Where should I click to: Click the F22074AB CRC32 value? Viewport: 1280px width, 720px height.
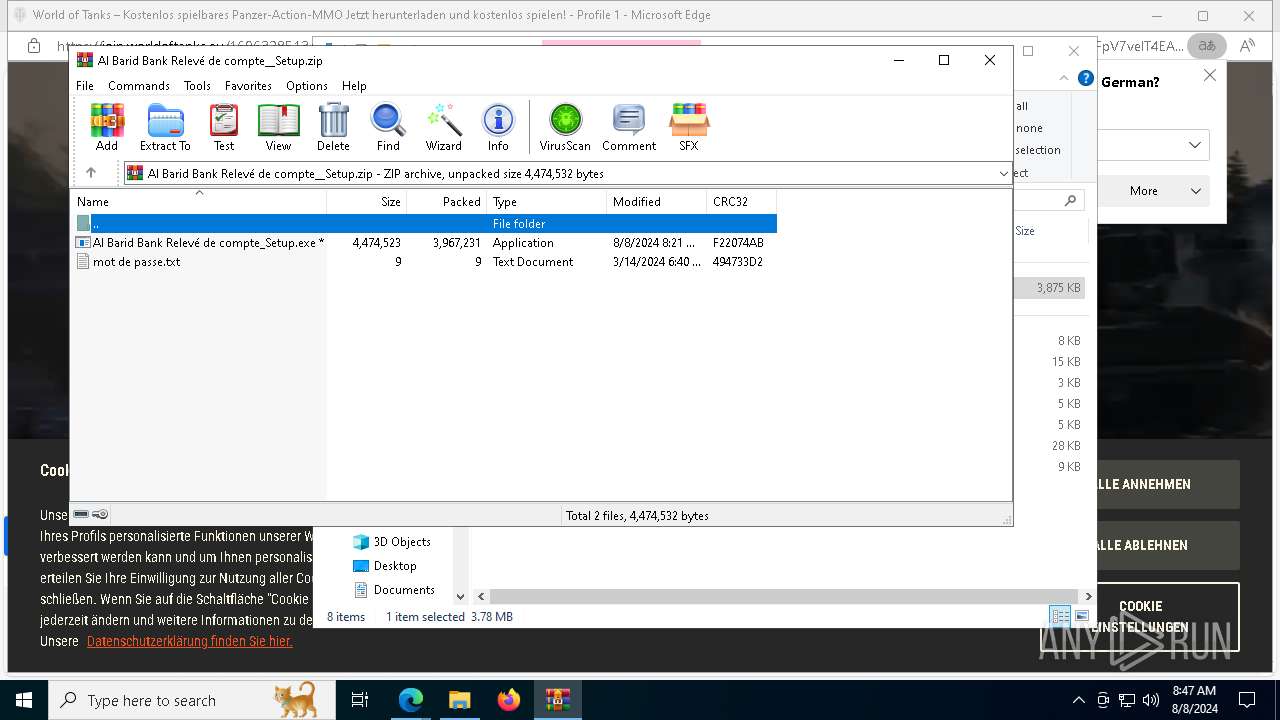click(738, 243)
